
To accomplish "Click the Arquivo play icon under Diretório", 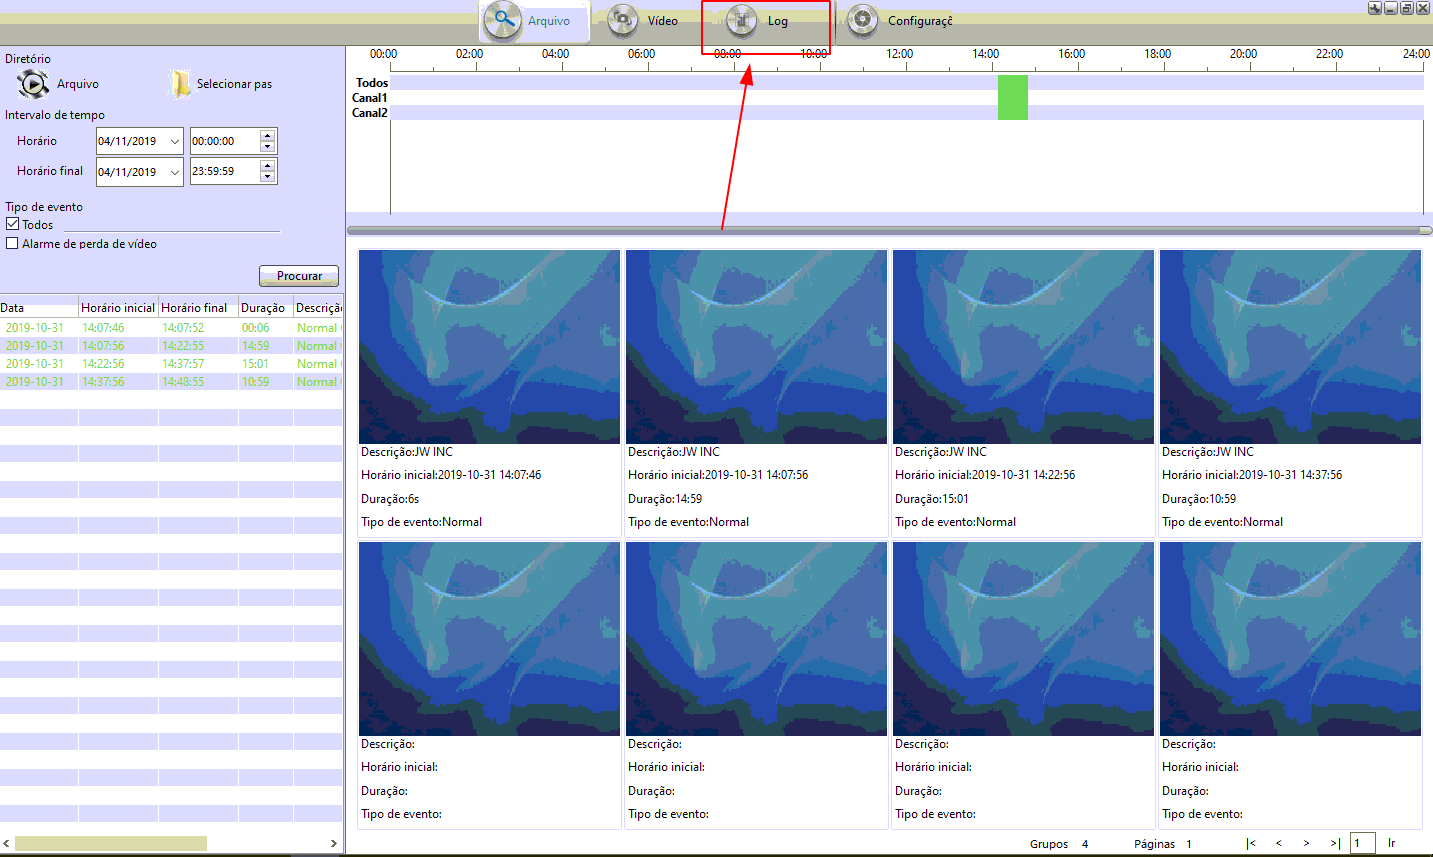I will click(33, 84).
